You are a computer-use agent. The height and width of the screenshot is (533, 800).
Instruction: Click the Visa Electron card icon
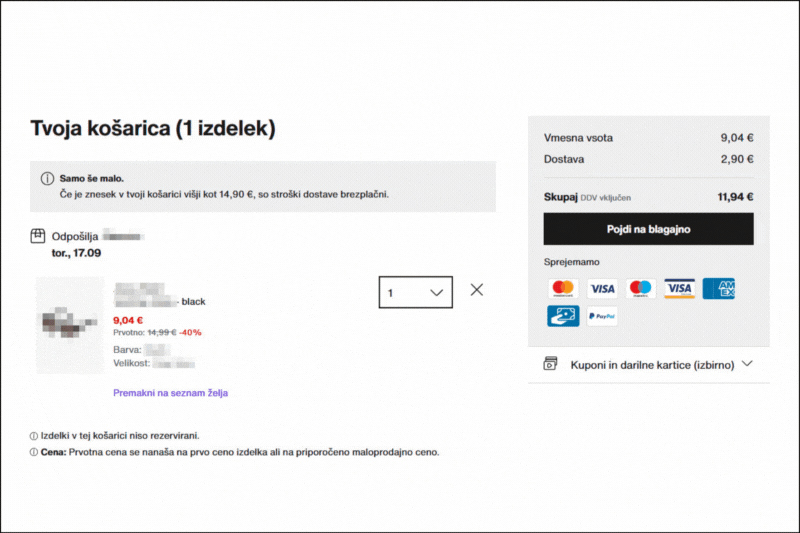tap(680, 289)
